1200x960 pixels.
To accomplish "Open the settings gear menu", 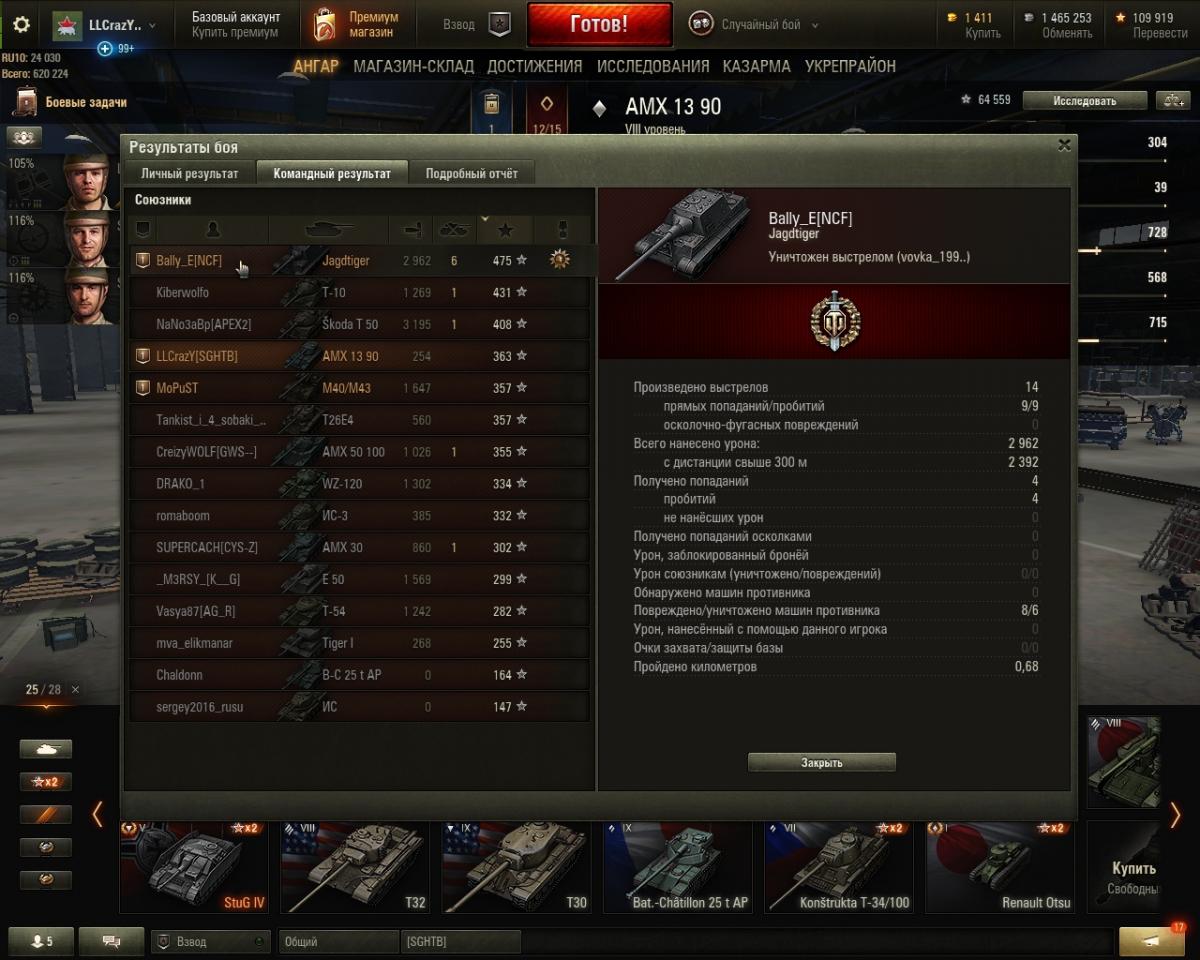I will pyautogui.click(x=21, y=25).
